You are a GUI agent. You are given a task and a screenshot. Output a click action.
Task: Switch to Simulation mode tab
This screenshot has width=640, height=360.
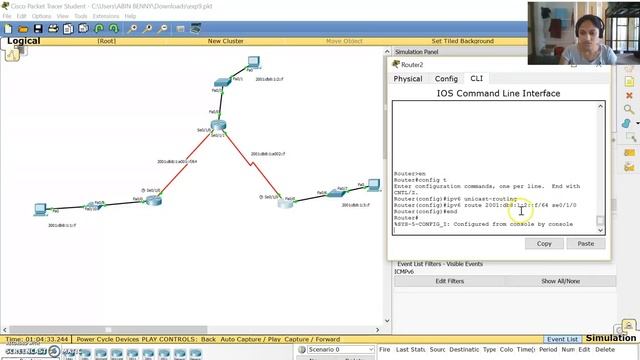click(611, 338)
